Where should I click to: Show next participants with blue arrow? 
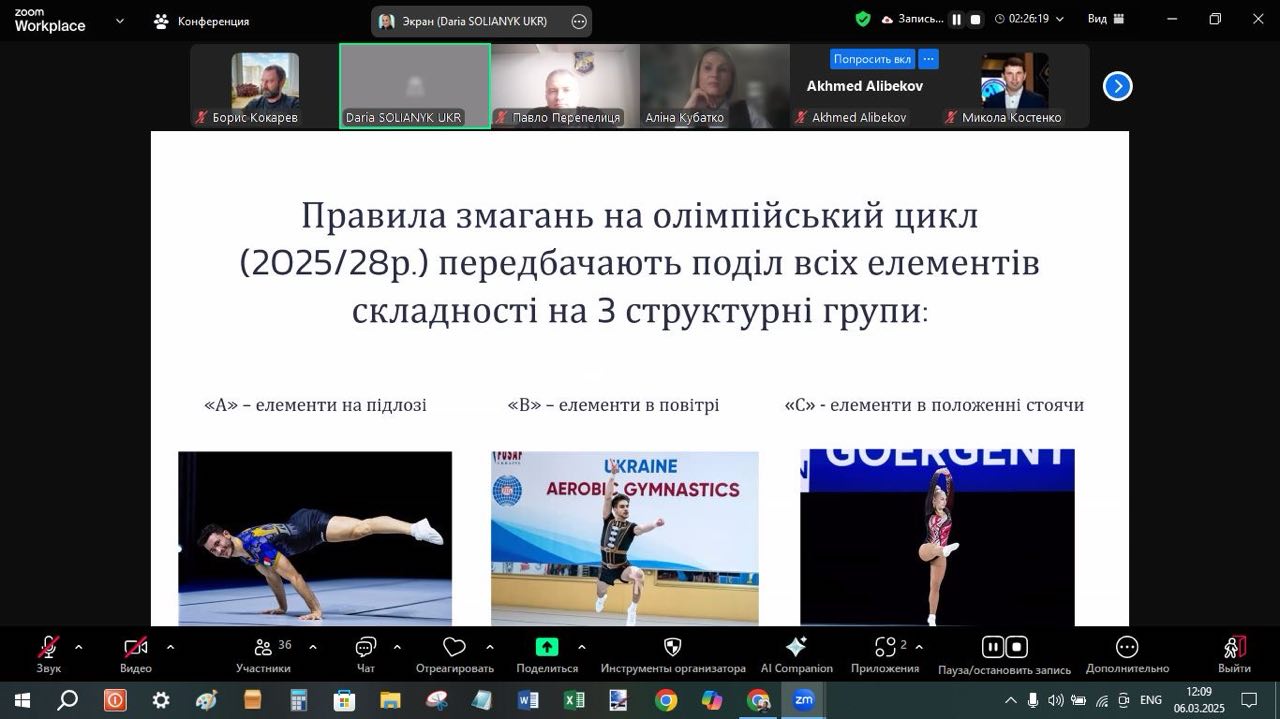coord(1117,87)
